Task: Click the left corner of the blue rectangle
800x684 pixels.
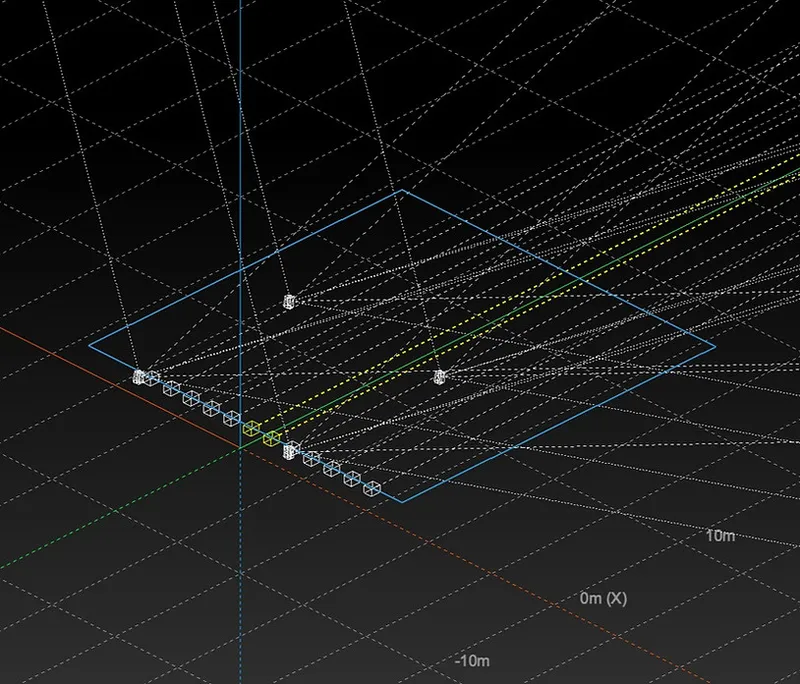Action: [89, 346]
